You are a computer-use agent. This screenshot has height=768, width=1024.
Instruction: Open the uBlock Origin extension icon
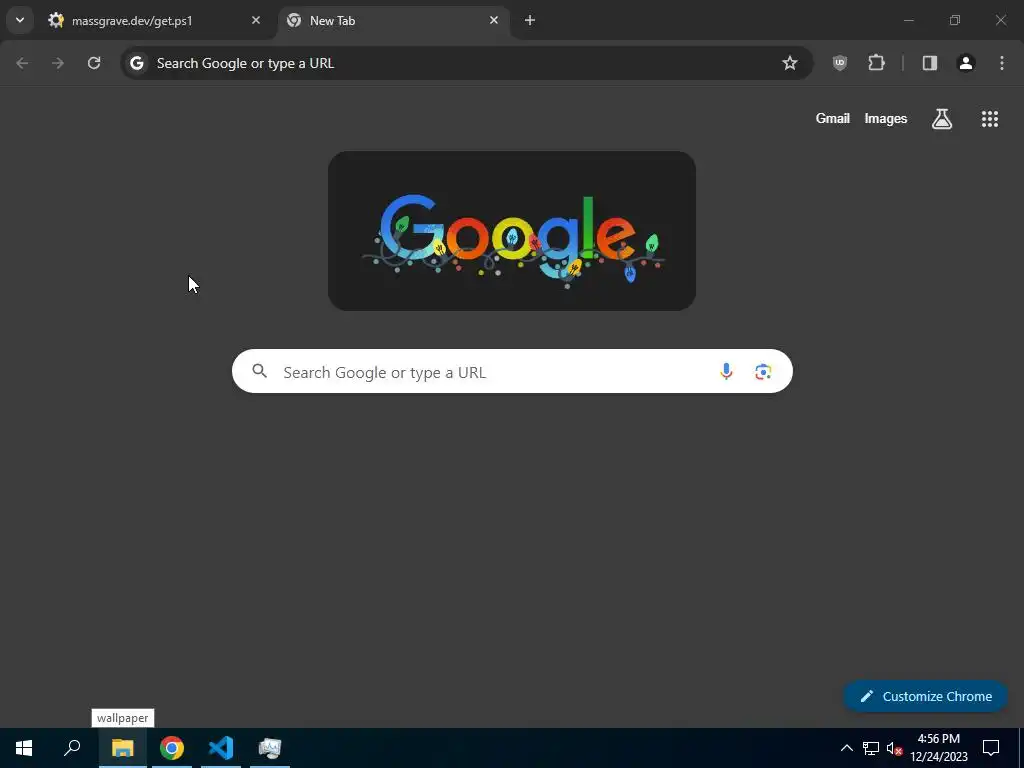pos(840,63)
